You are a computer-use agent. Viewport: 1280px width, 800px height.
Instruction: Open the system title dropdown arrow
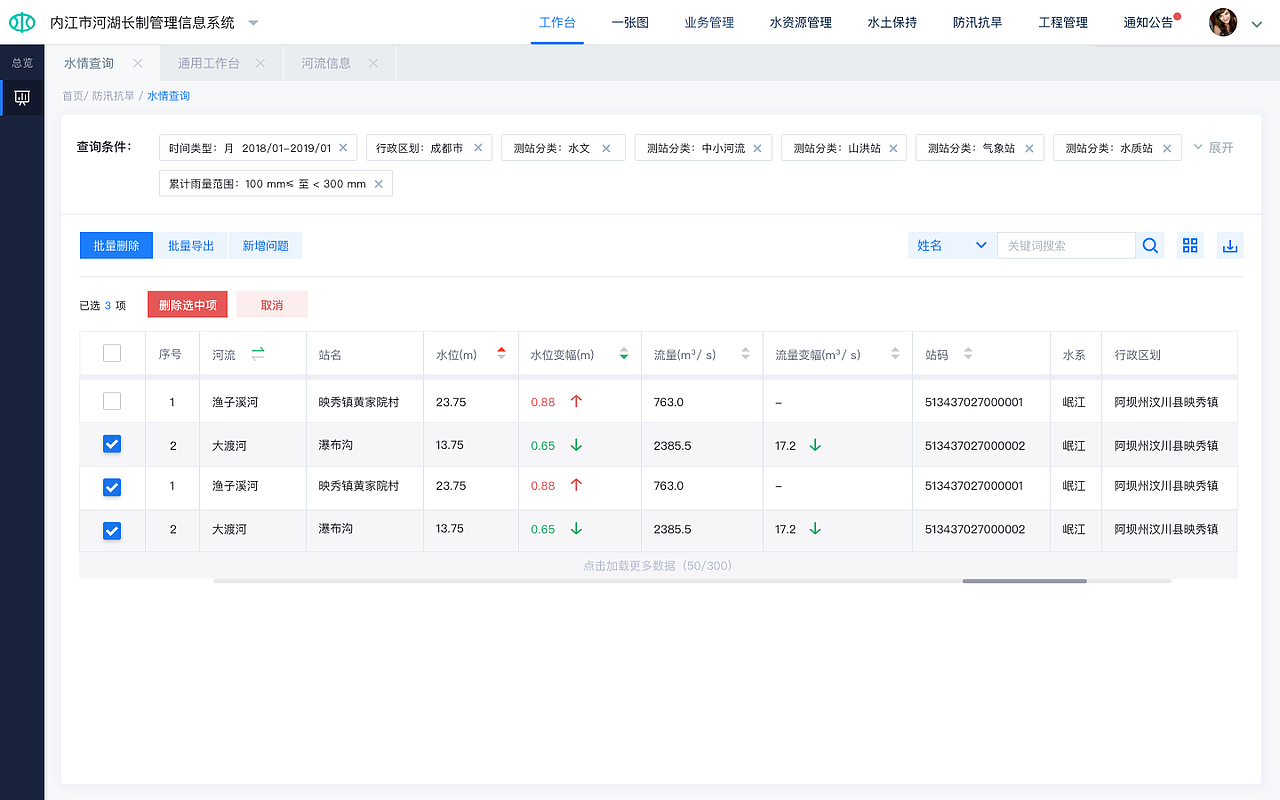[x=253, y=22]
